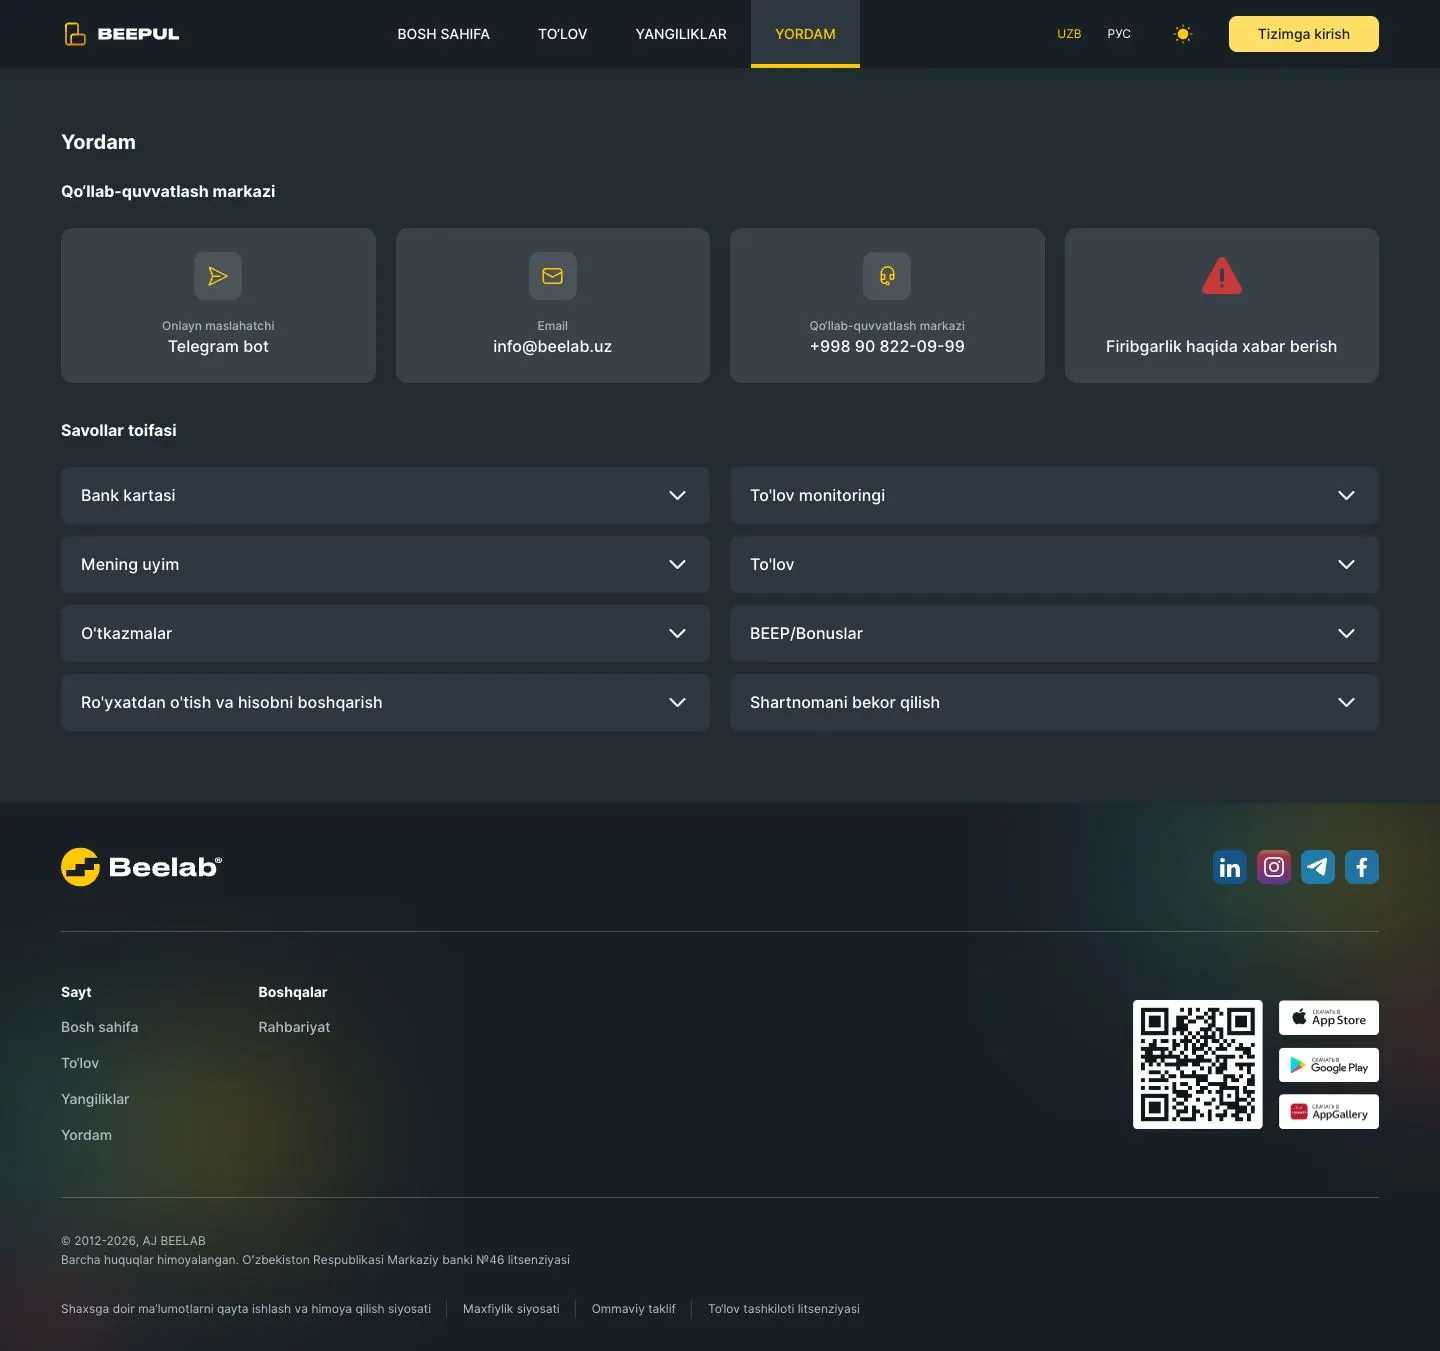Toggle the light theme sun icon
Viewport: 1440px width, 1351px height.
pos(1183,34)
